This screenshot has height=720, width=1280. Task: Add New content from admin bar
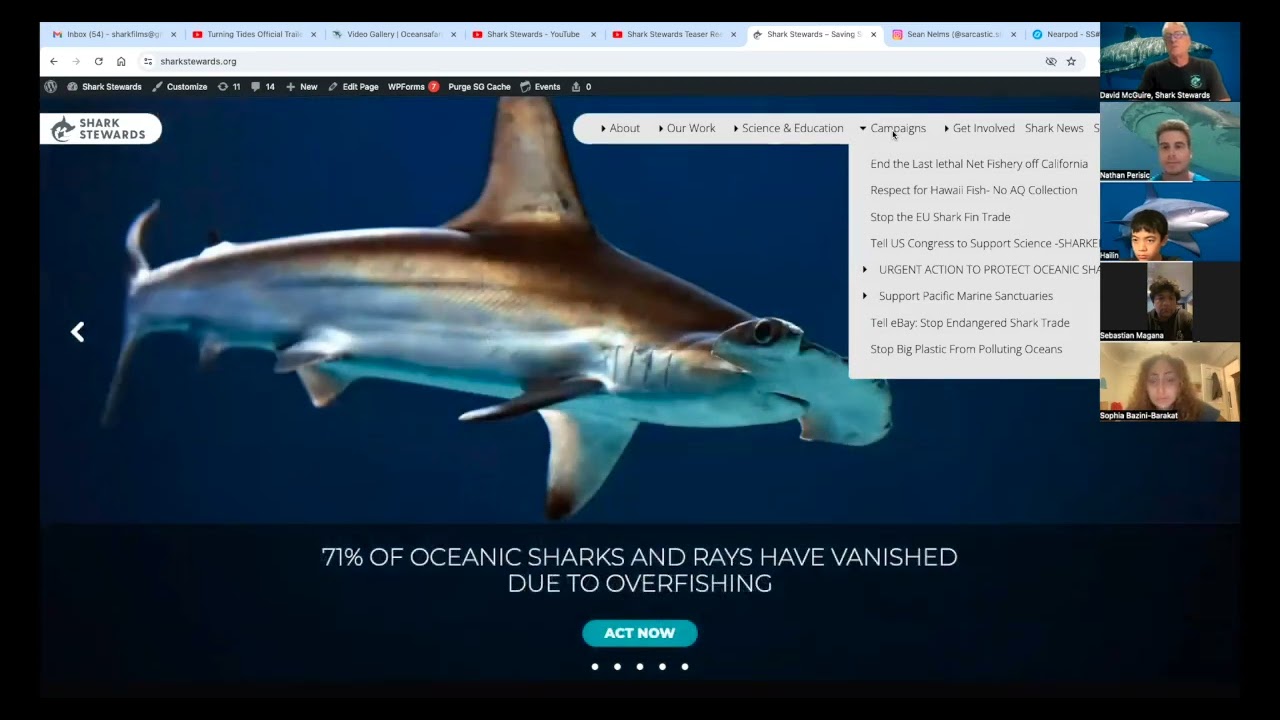[302, 87]
